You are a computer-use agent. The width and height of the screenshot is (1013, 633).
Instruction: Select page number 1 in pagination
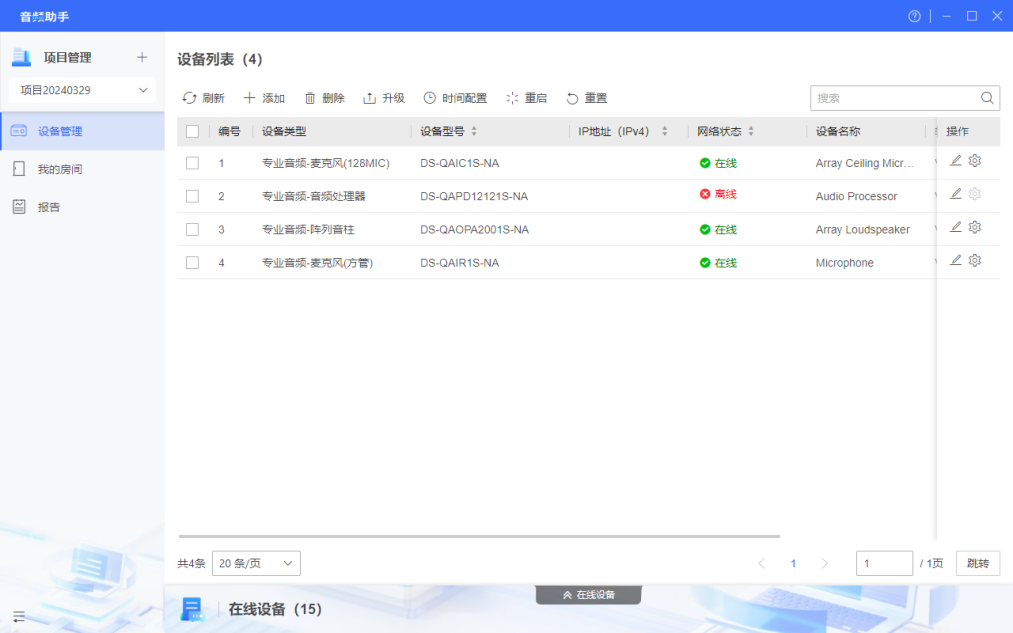coord(793,563)
